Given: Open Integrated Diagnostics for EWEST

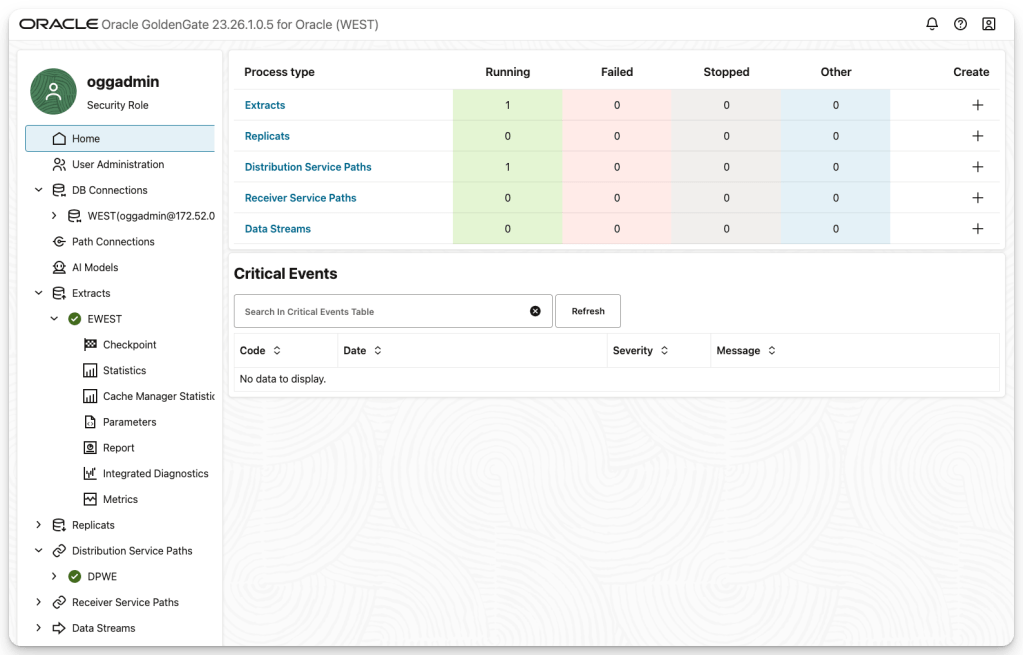Looking at the screenshot, I should (x=155, y=474).
